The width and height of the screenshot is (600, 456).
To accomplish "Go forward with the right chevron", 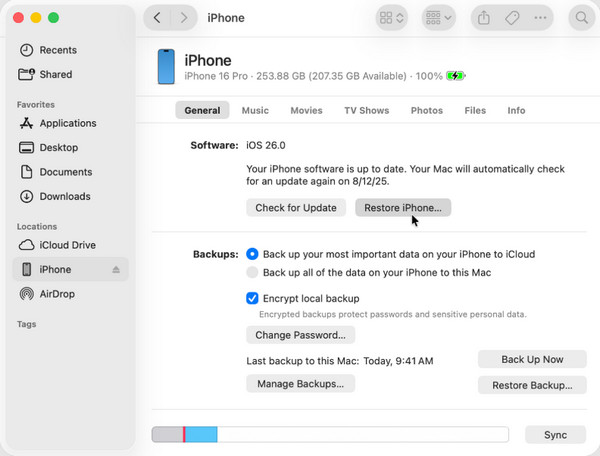I will (184, 18).
